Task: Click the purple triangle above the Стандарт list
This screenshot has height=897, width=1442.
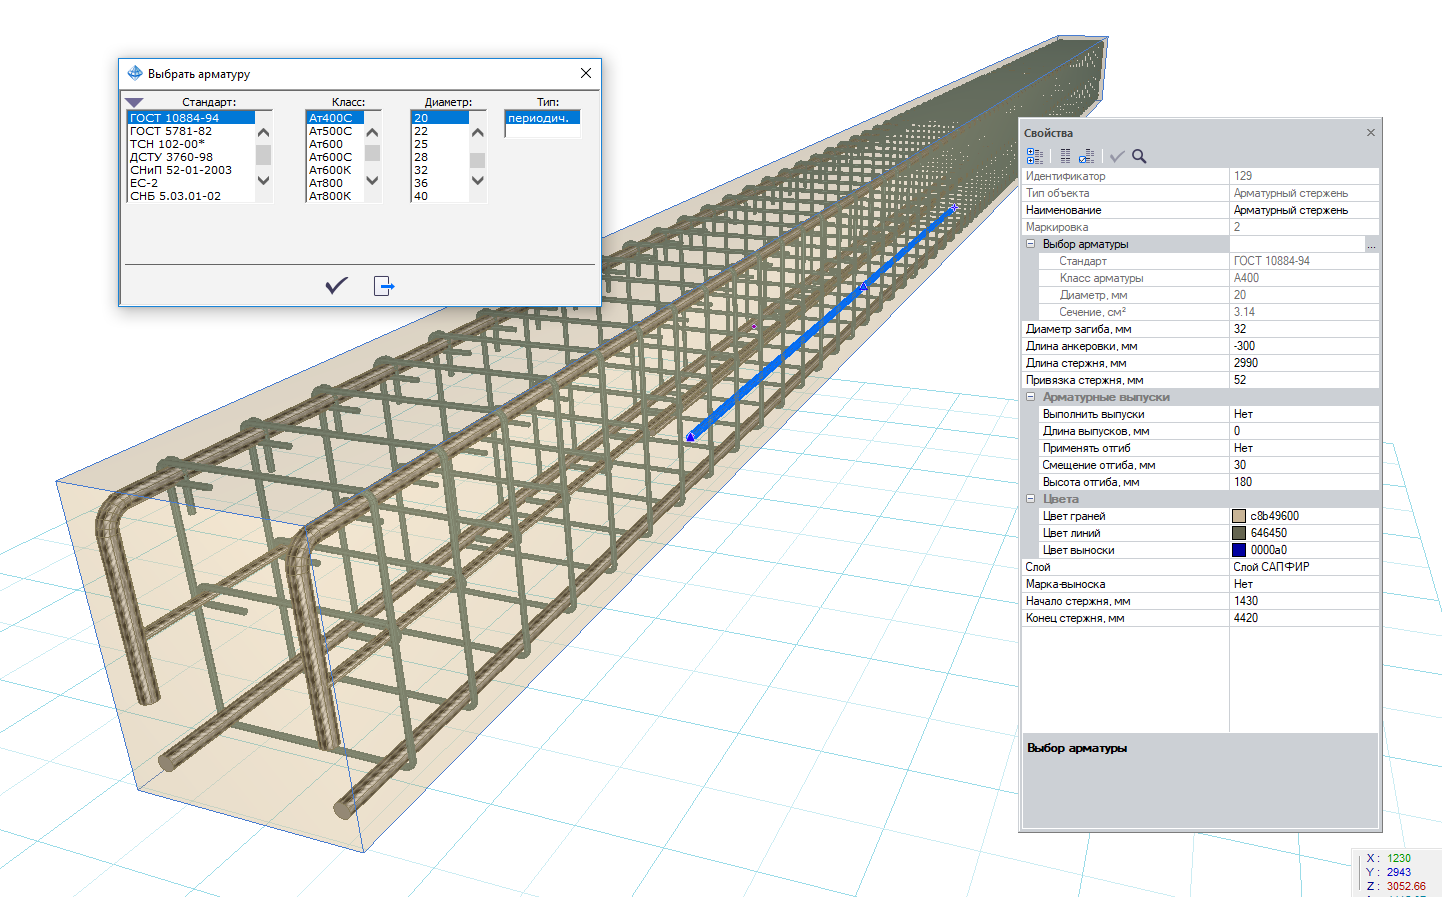Action: pyautogui.click(x=135, y=102)
